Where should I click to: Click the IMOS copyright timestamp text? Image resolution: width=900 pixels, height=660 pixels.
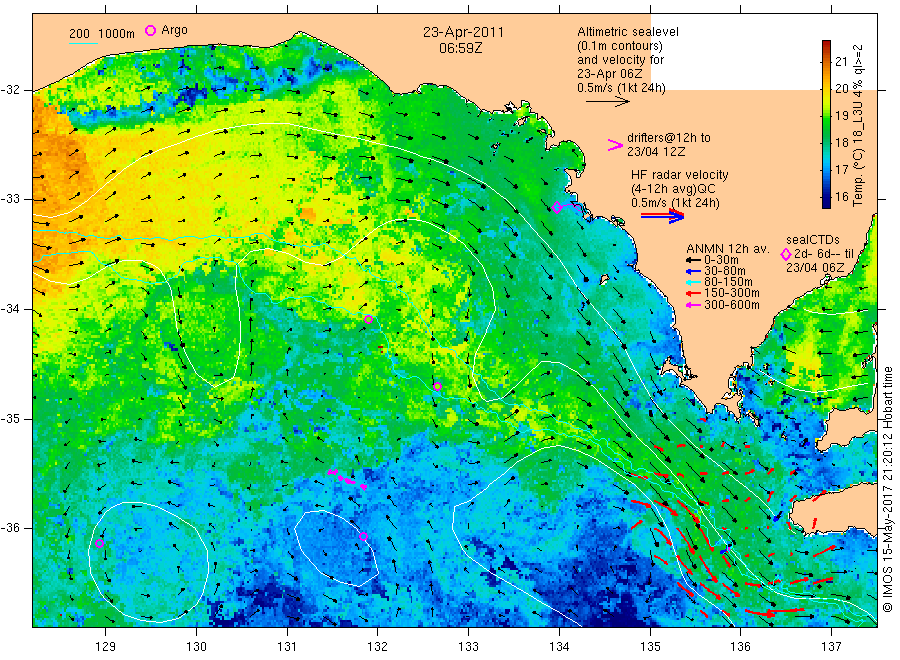tap(887, 490)
